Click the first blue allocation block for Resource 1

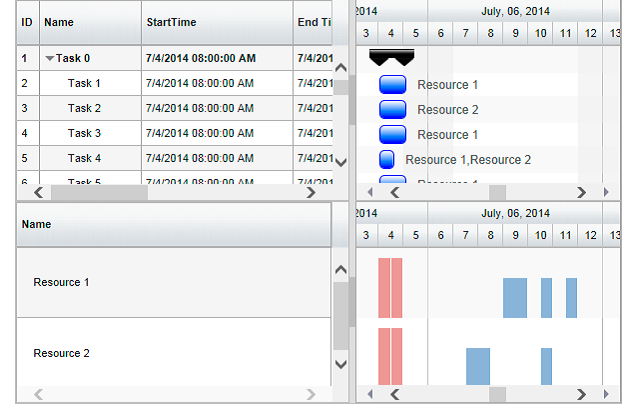[x=514, y=298]
